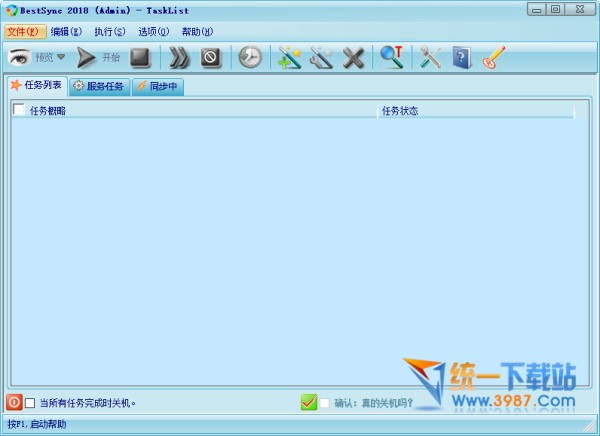
Task: Click the Start (开始) play icon
Action: (87, 58)
